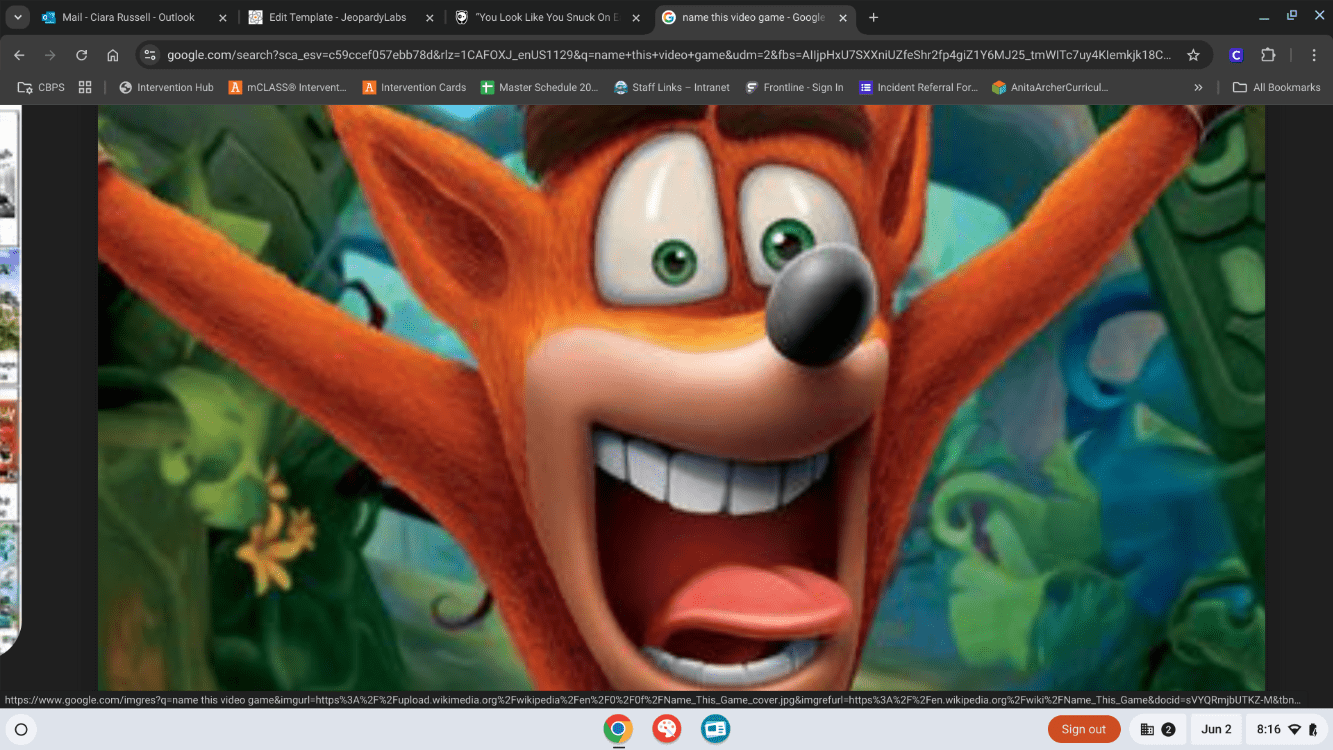Open Chrome from the shelf
This screenshot has height=750, width=1333.
tap(618, 729)
